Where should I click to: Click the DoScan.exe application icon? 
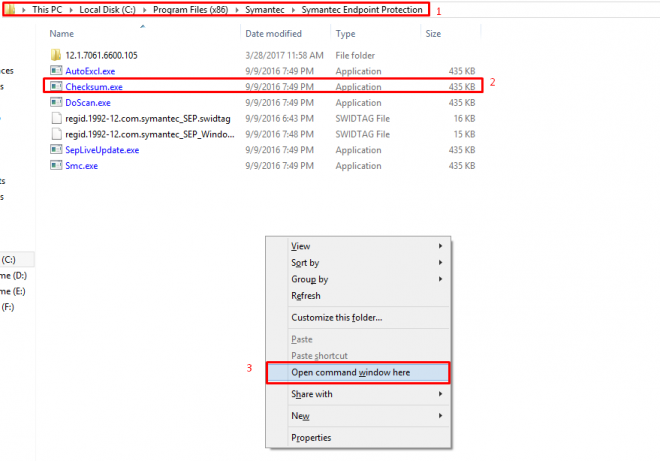56,102
